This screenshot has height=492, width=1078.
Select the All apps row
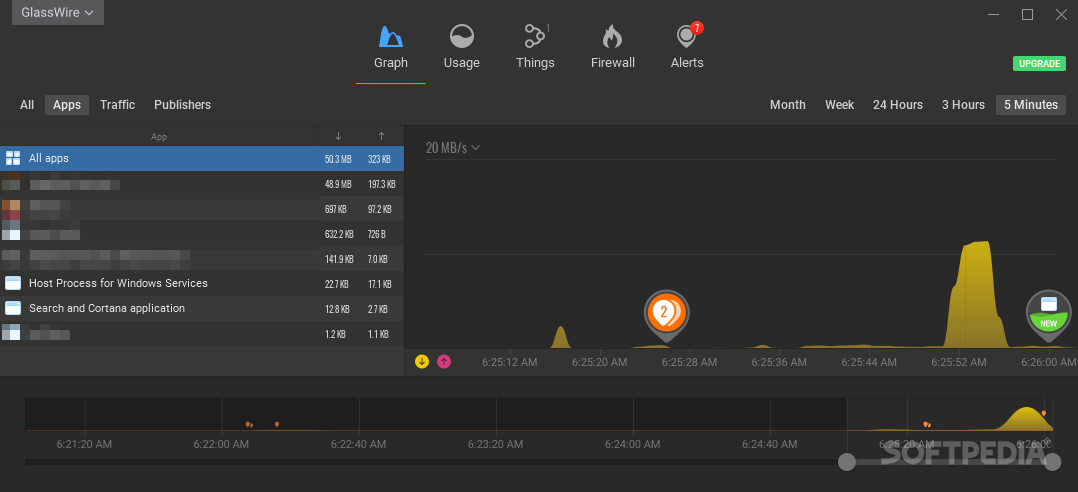(x=201, y=159)
